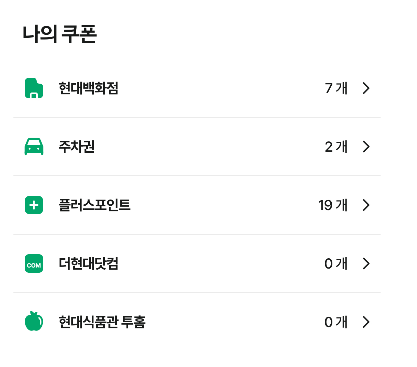
Task: Click the 현대백화점 building icon
Action: pyautogui.click(x=34, y=88)
